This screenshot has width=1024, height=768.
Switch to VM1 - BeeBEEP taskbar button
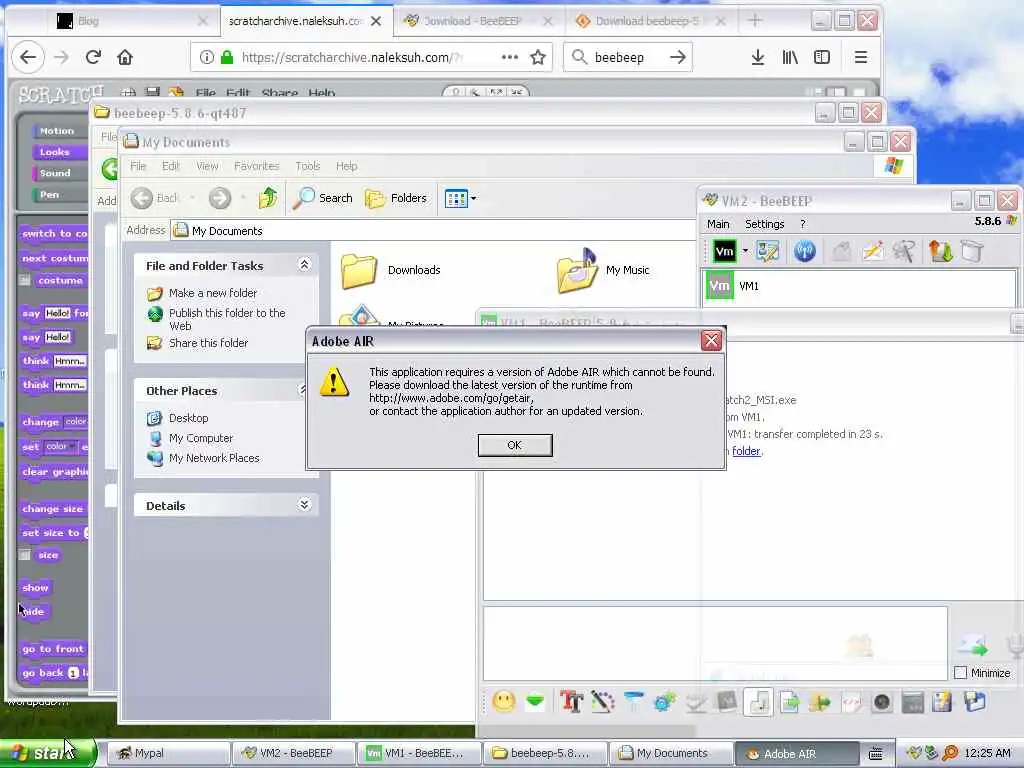click(421, 753)
